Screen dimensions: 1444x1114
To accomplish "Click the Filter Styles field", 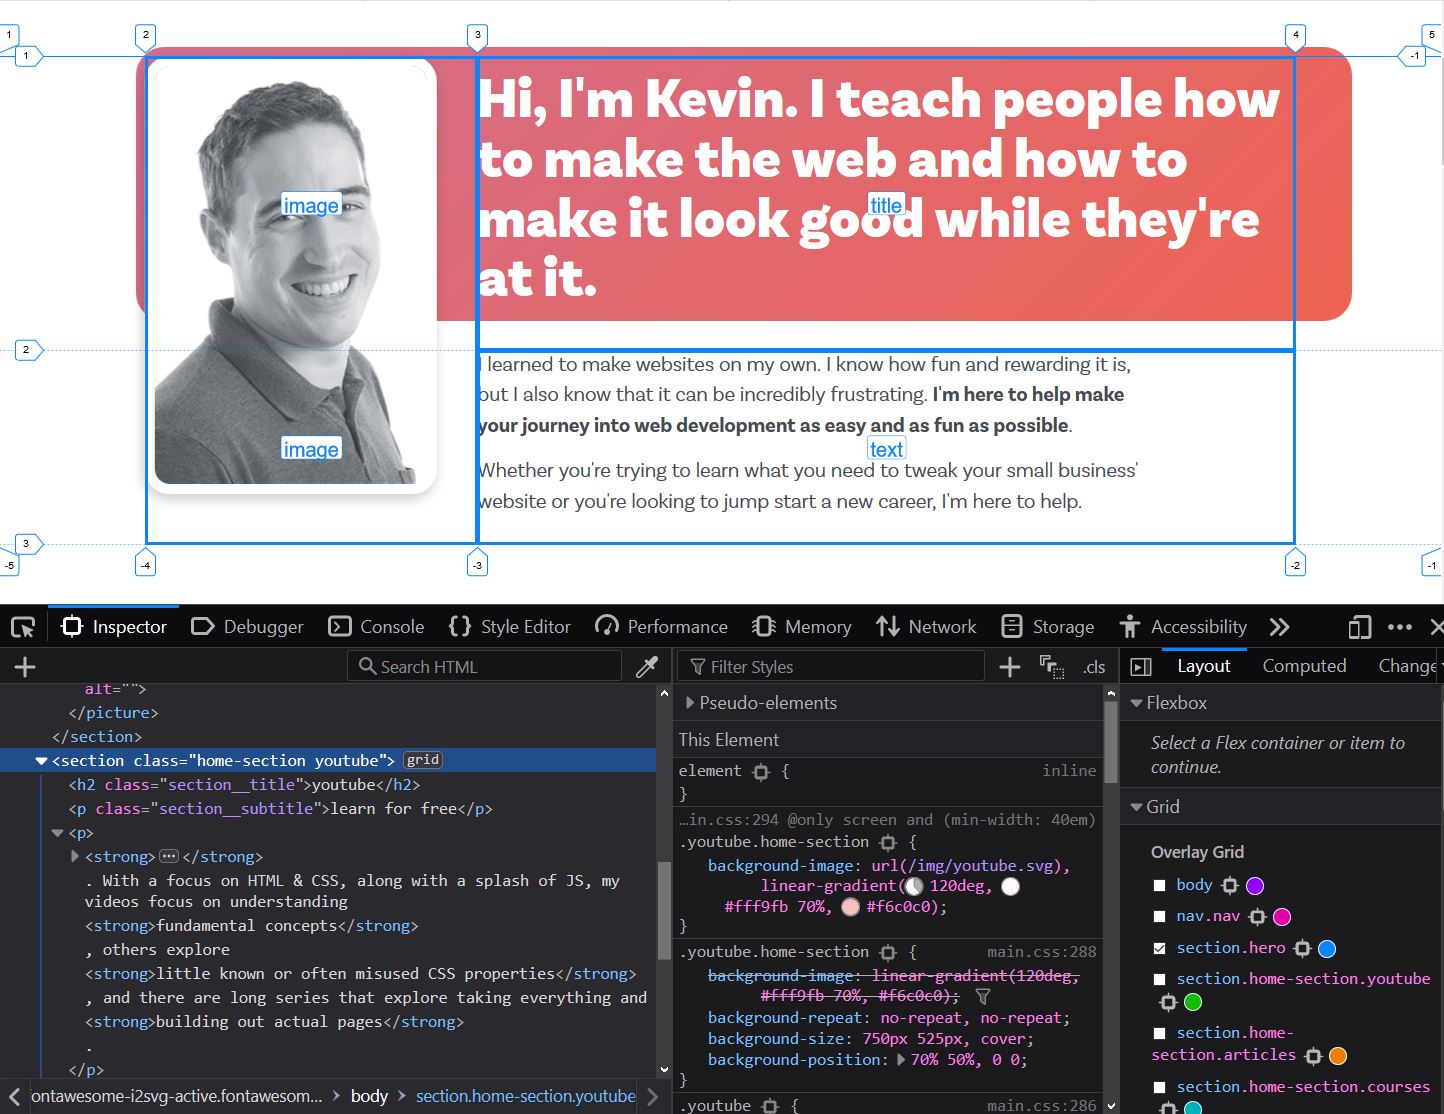I will coord(831,666).
